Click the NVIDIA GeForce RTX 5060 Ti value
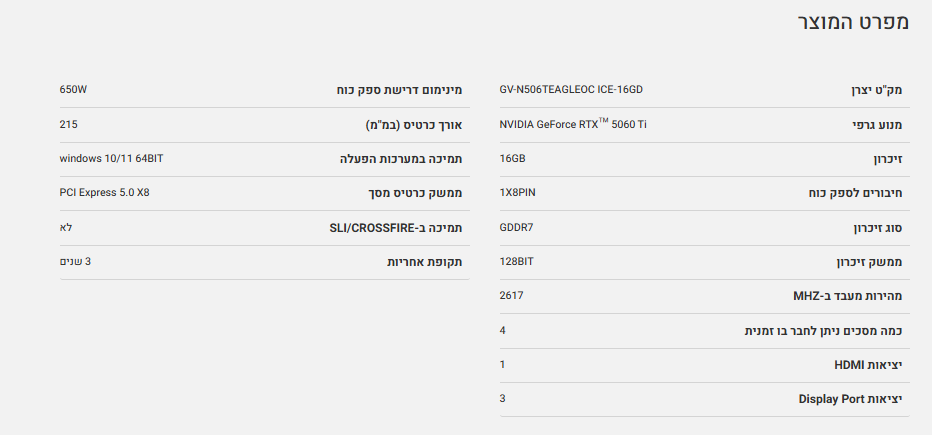This screenshot has height=435, width=932. pos(573,125)
